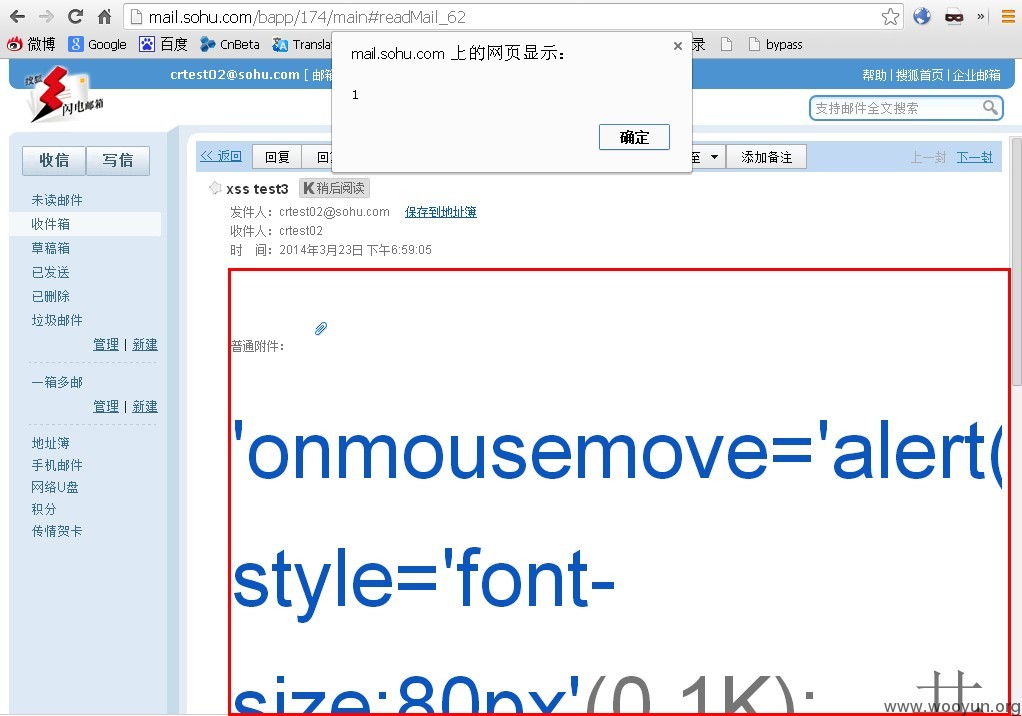Click the blank page bookmark before bypass
Image resolution: width=1022 pixels, height=716 pixels.
[726, 44]
